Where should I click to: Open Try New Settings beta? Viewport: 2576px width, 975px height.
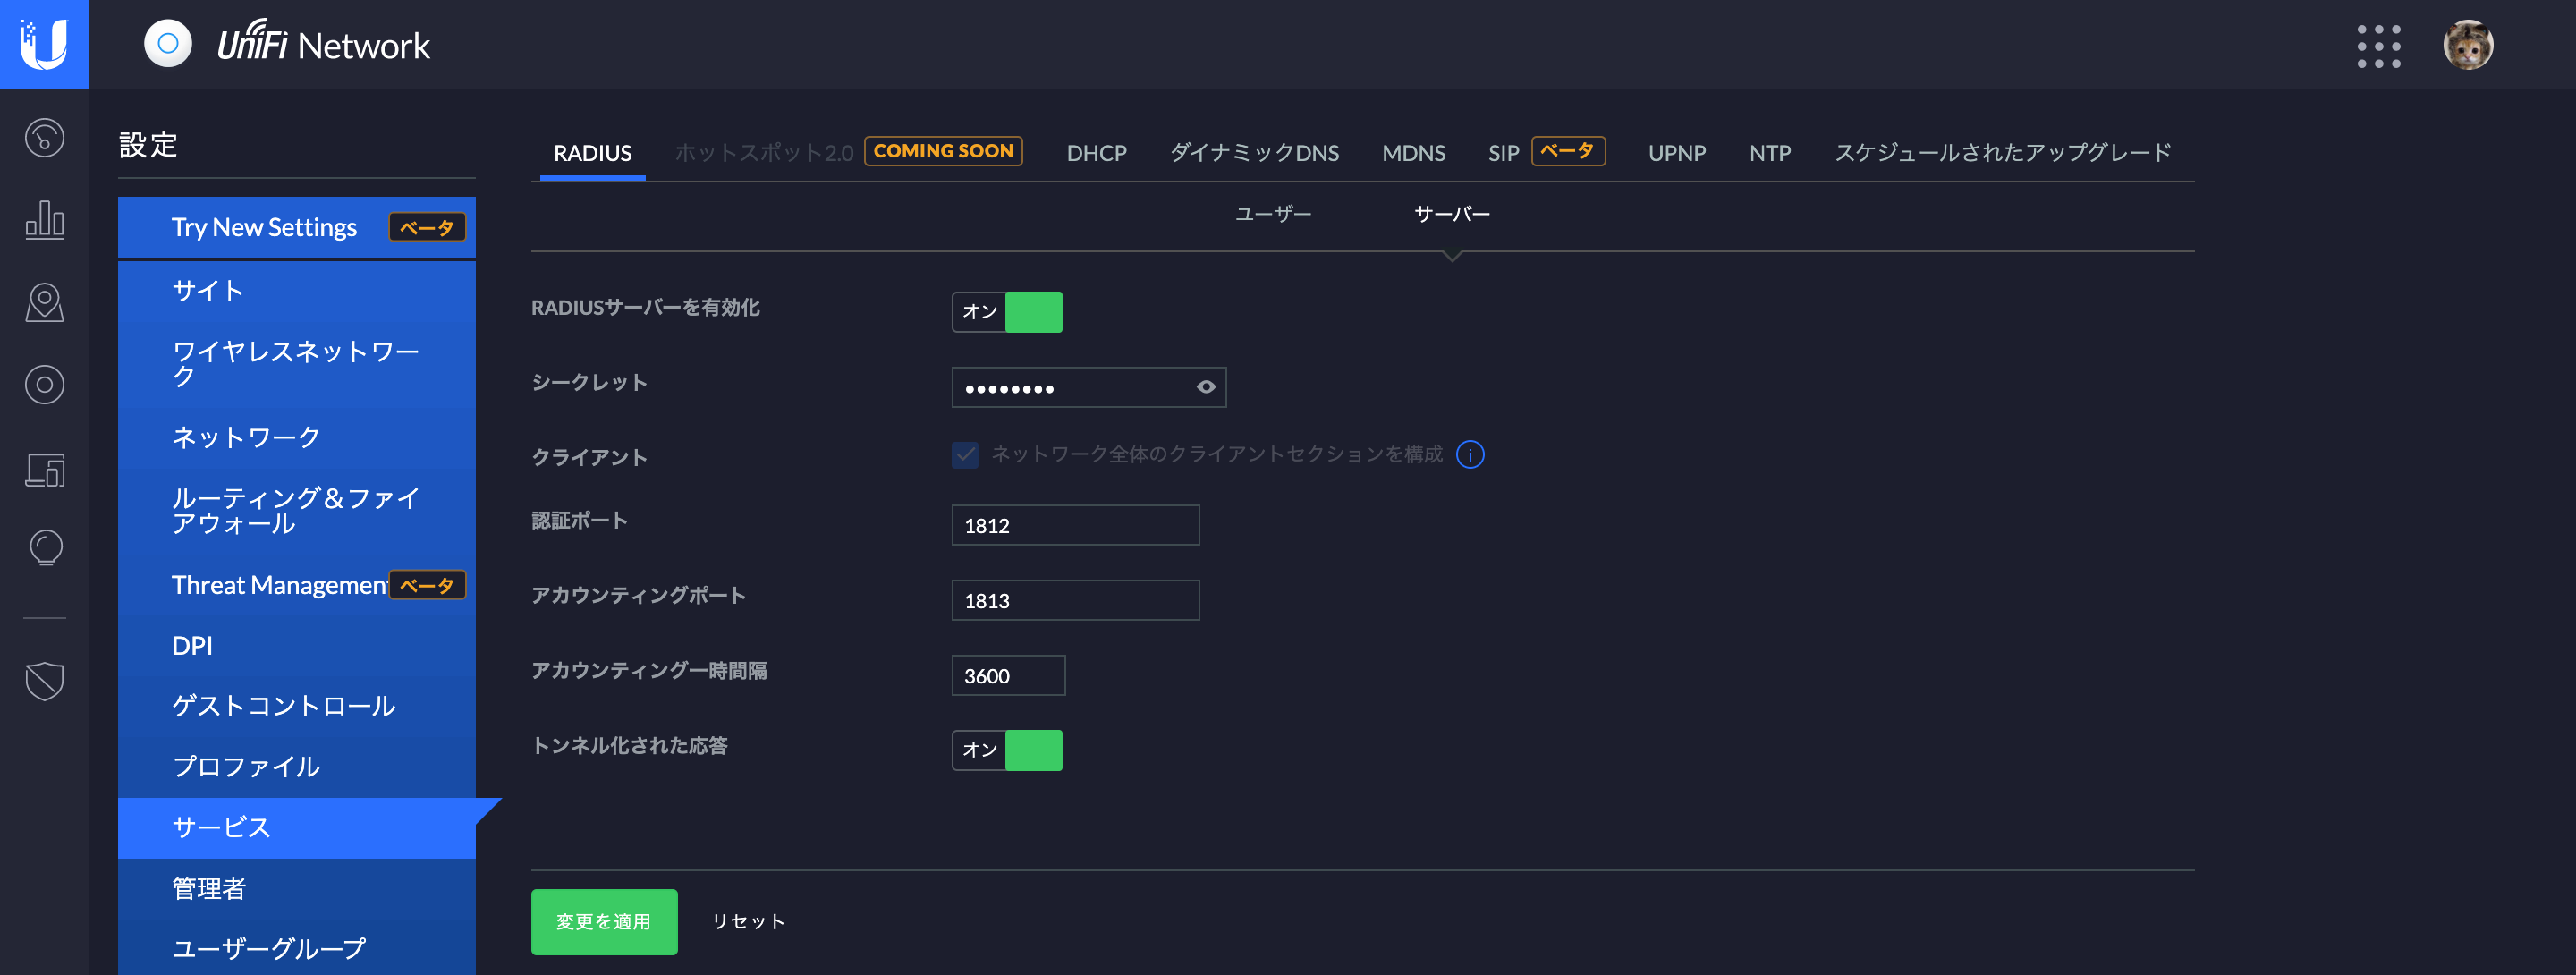tap(297, 227)
